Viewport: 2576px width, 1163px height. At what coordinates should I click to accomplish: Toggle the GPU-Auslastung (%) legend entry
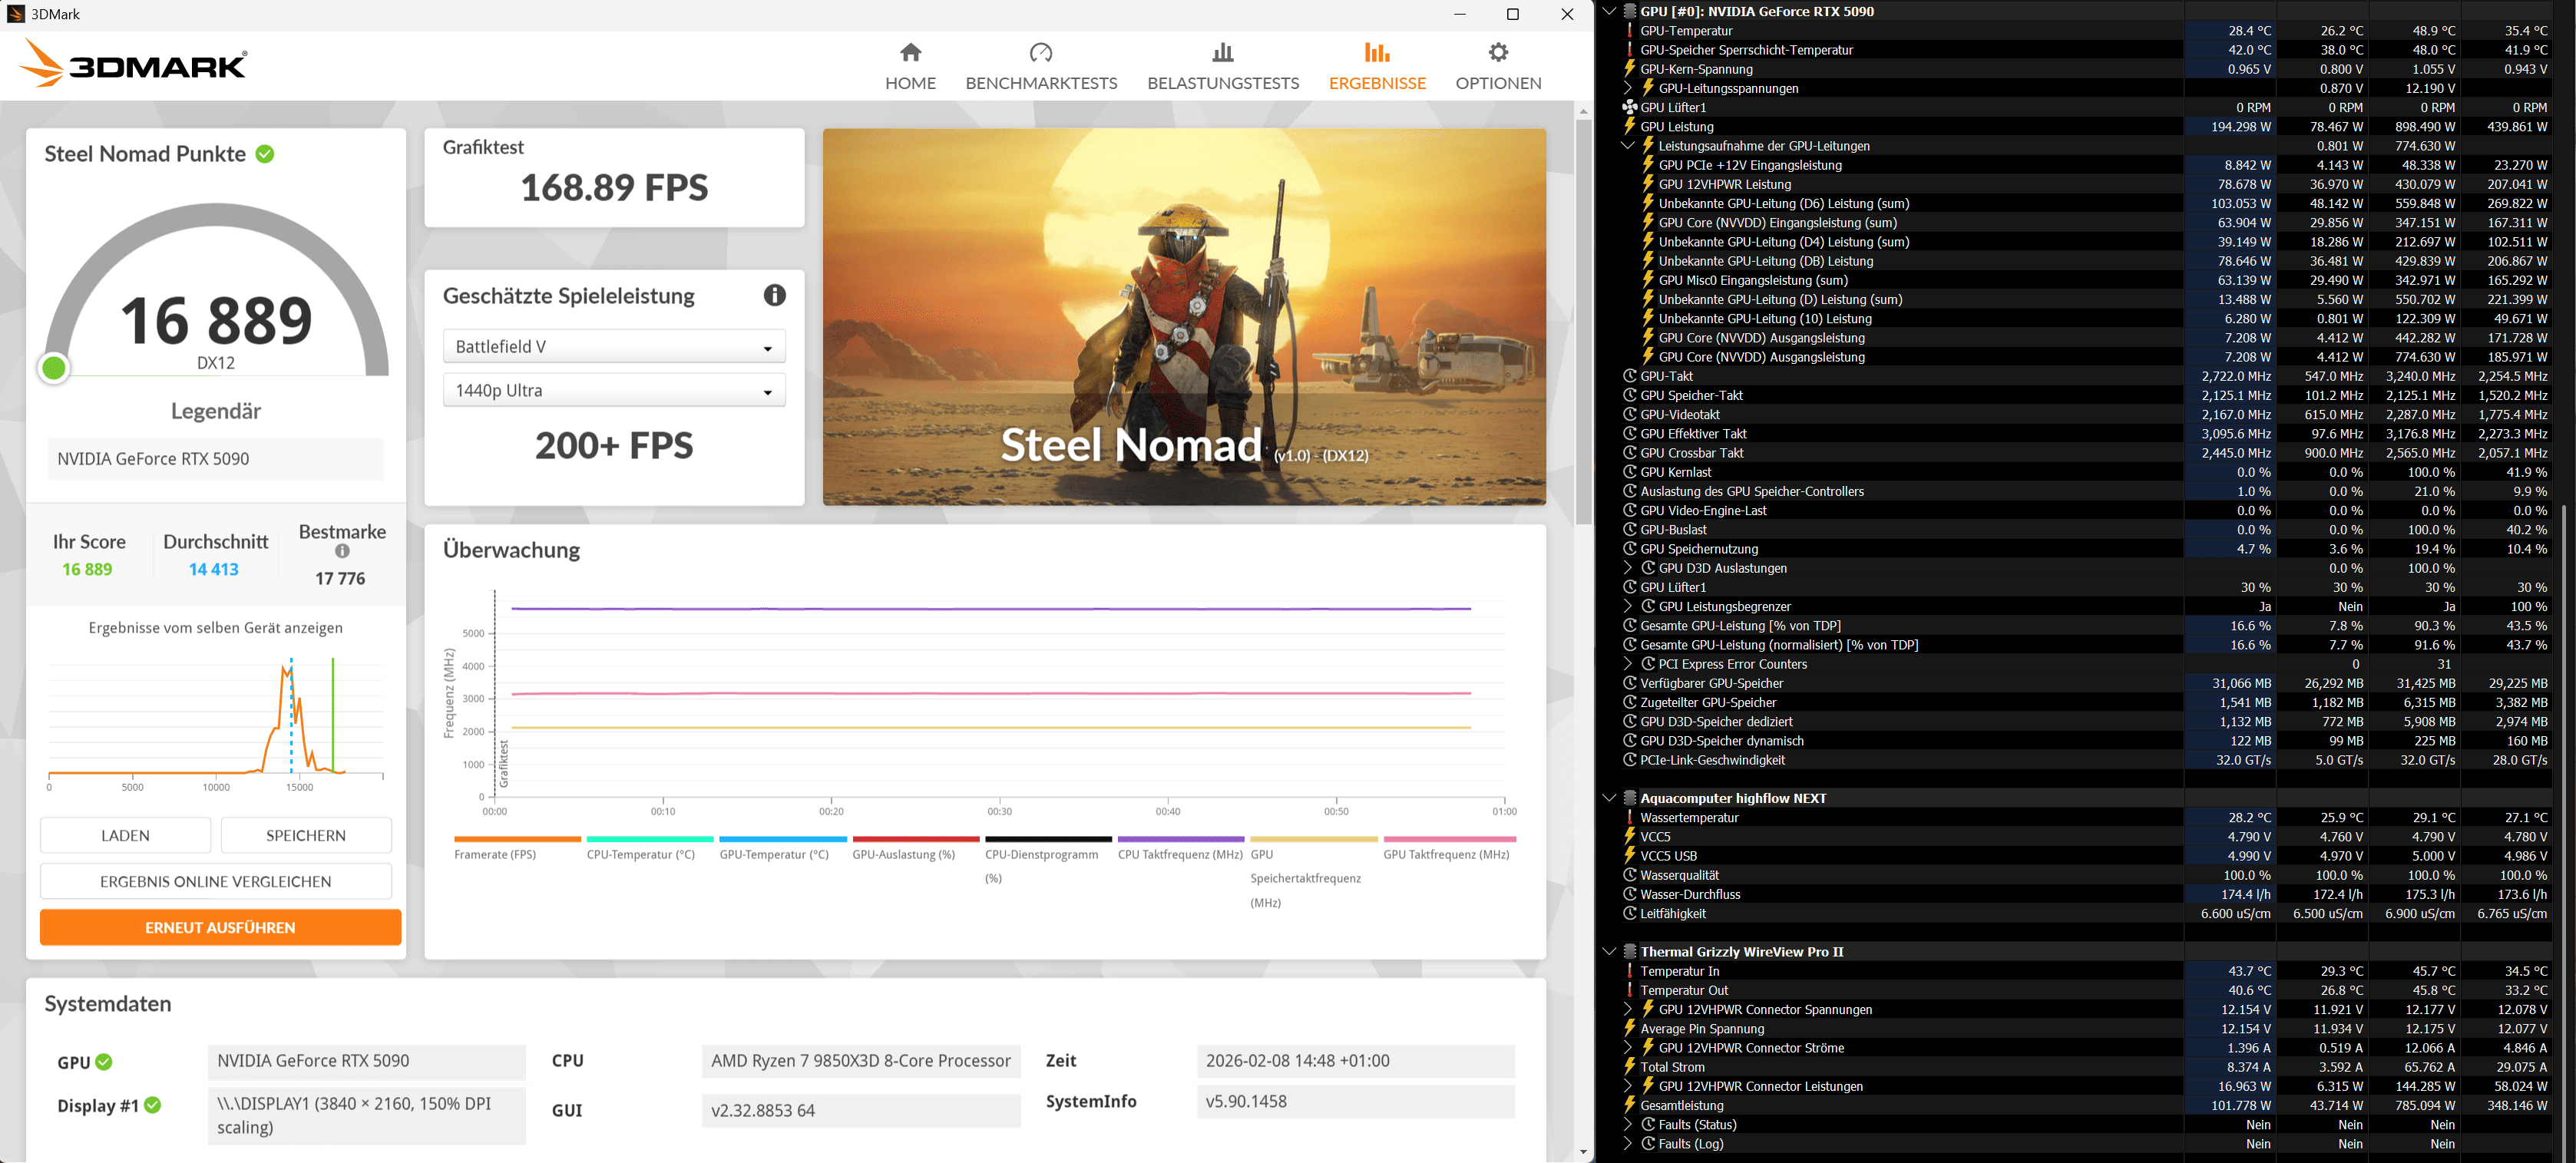point(903,854)
